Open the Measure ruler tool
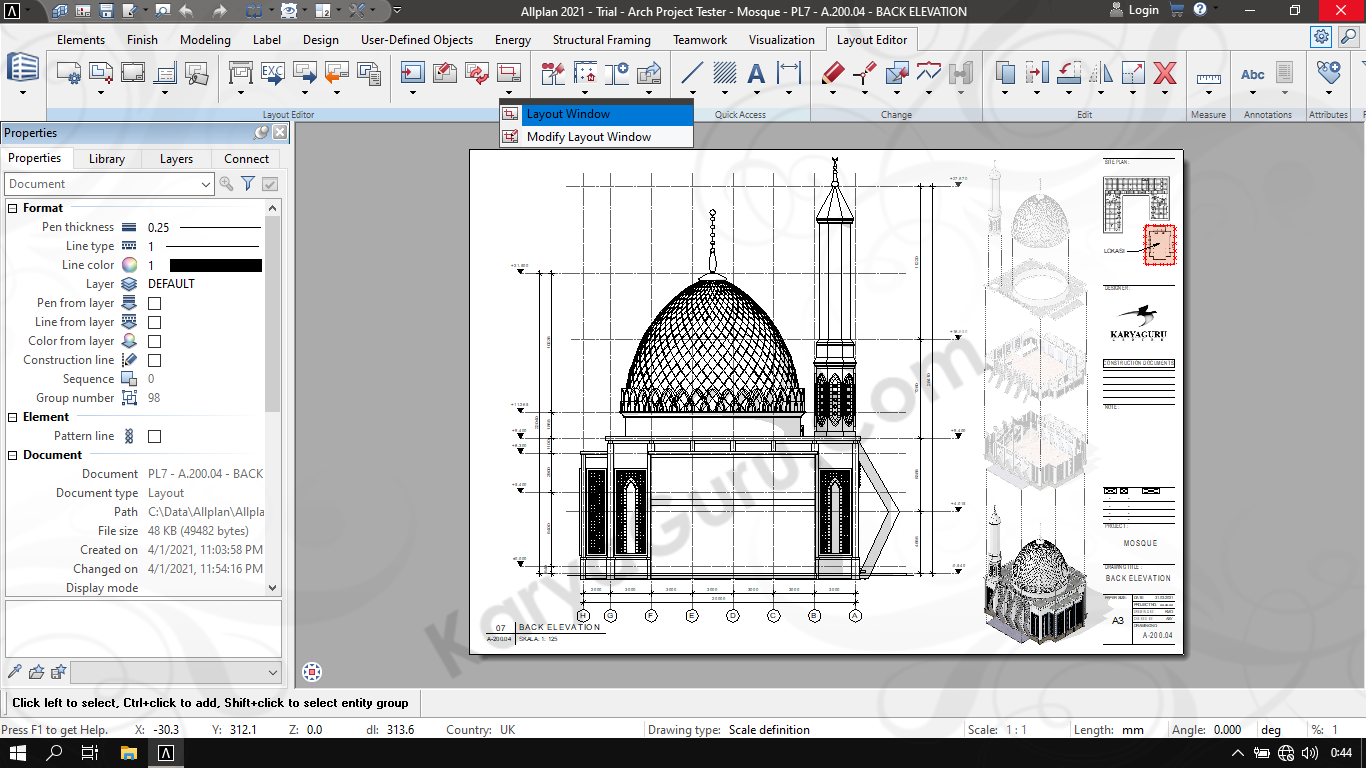This screenshot has height=768, width=1366. click(1208, 77)
